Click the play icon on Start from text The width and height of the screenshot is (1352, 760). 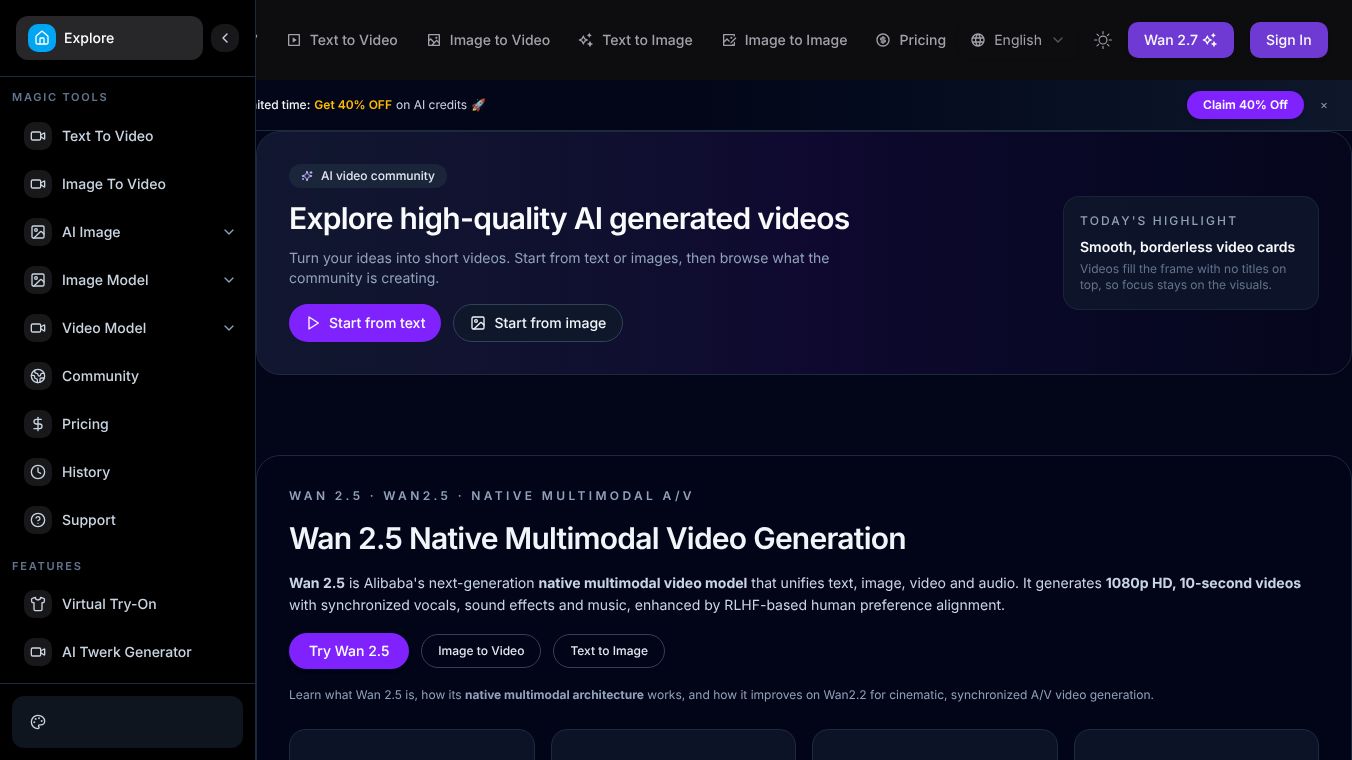click(313, 323)
